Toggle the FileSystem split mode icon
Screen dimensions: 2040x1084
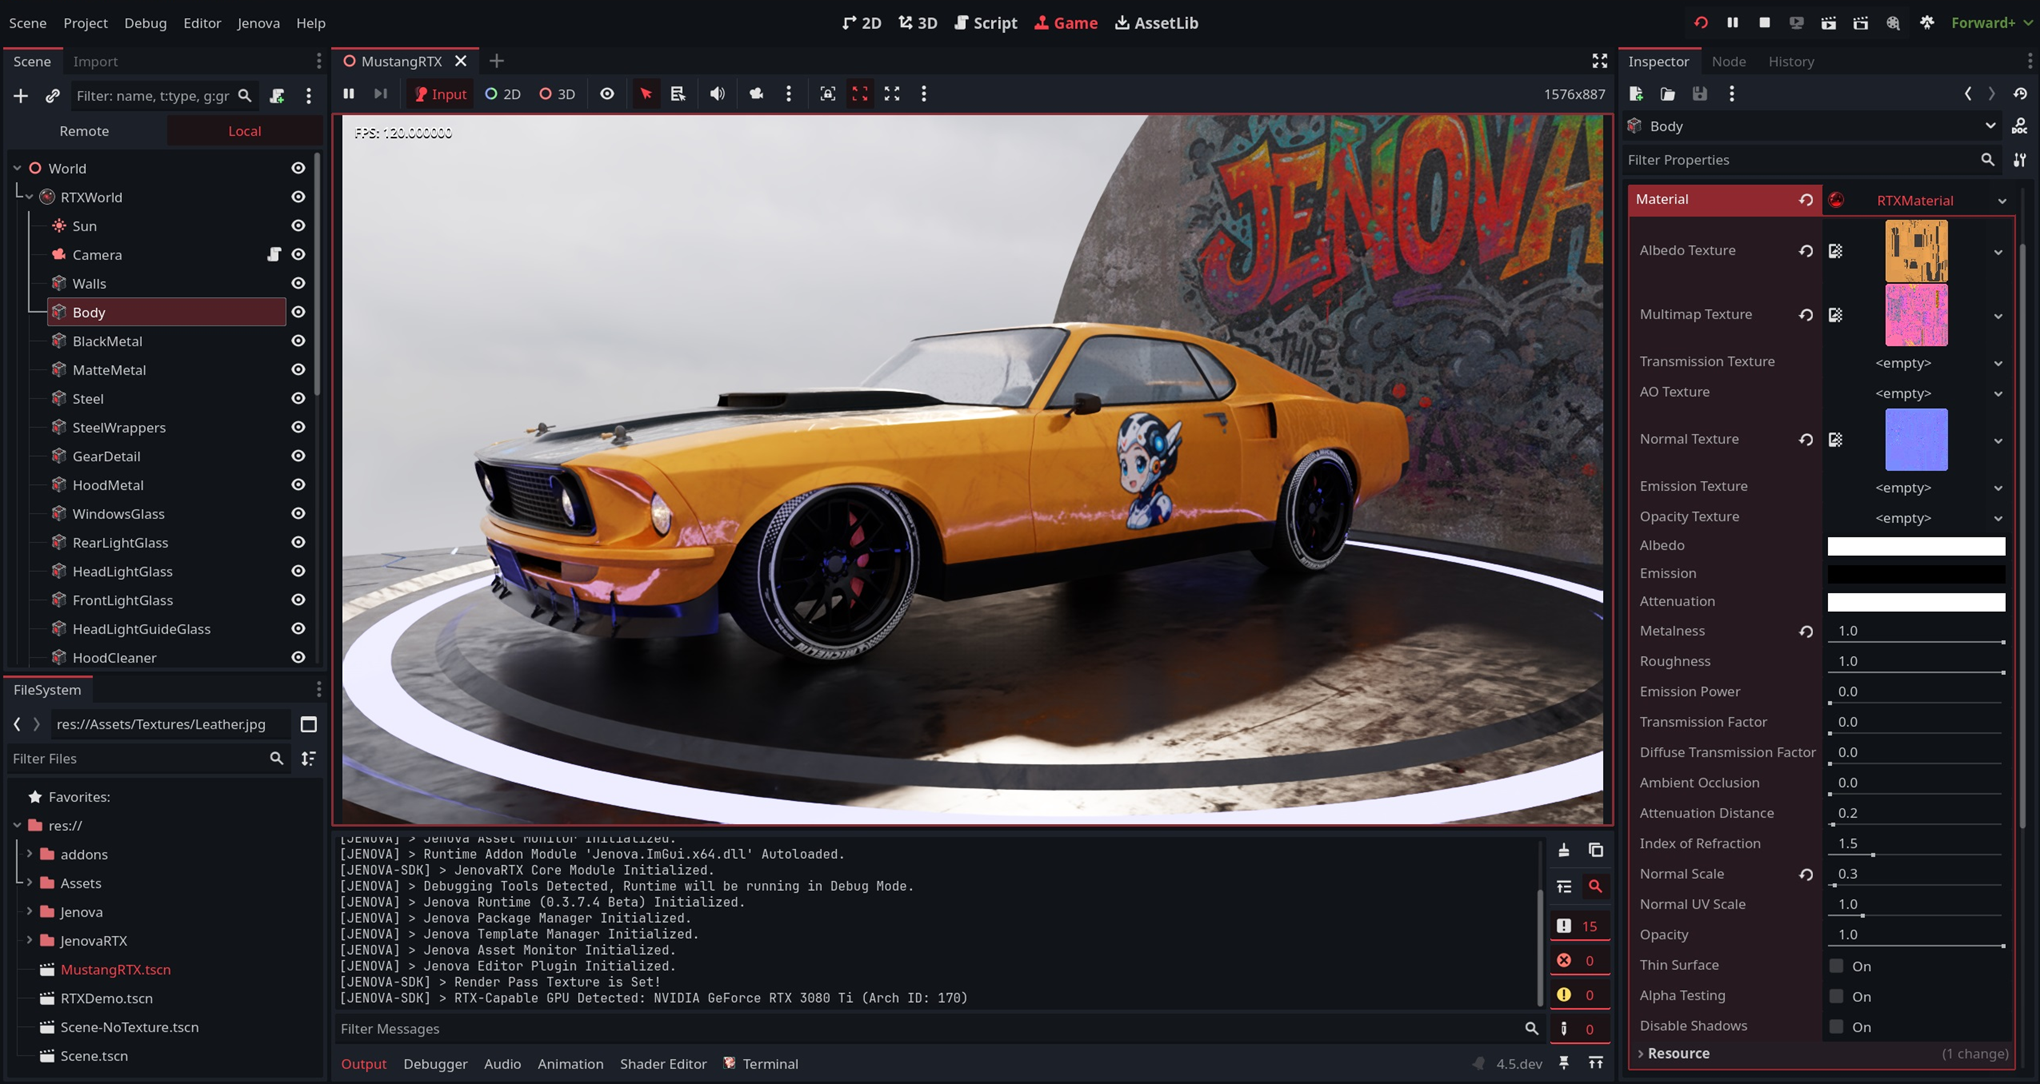click(x=309, y=724)
